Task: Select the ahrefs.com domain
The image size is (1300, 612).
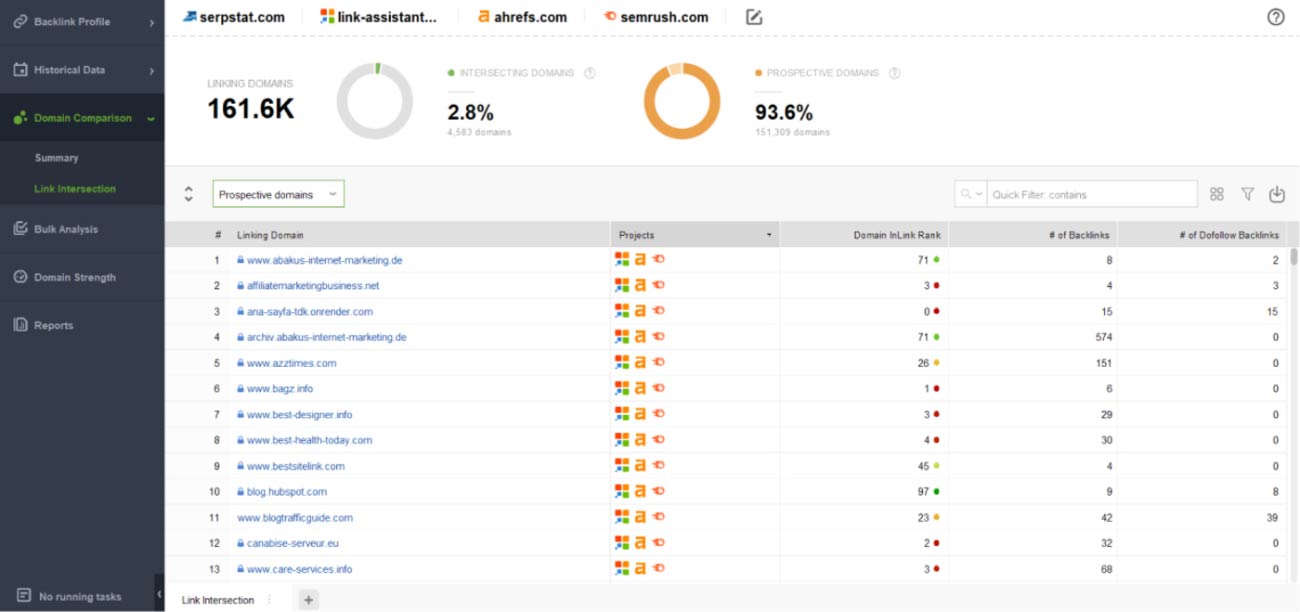Action: [522, 17]
